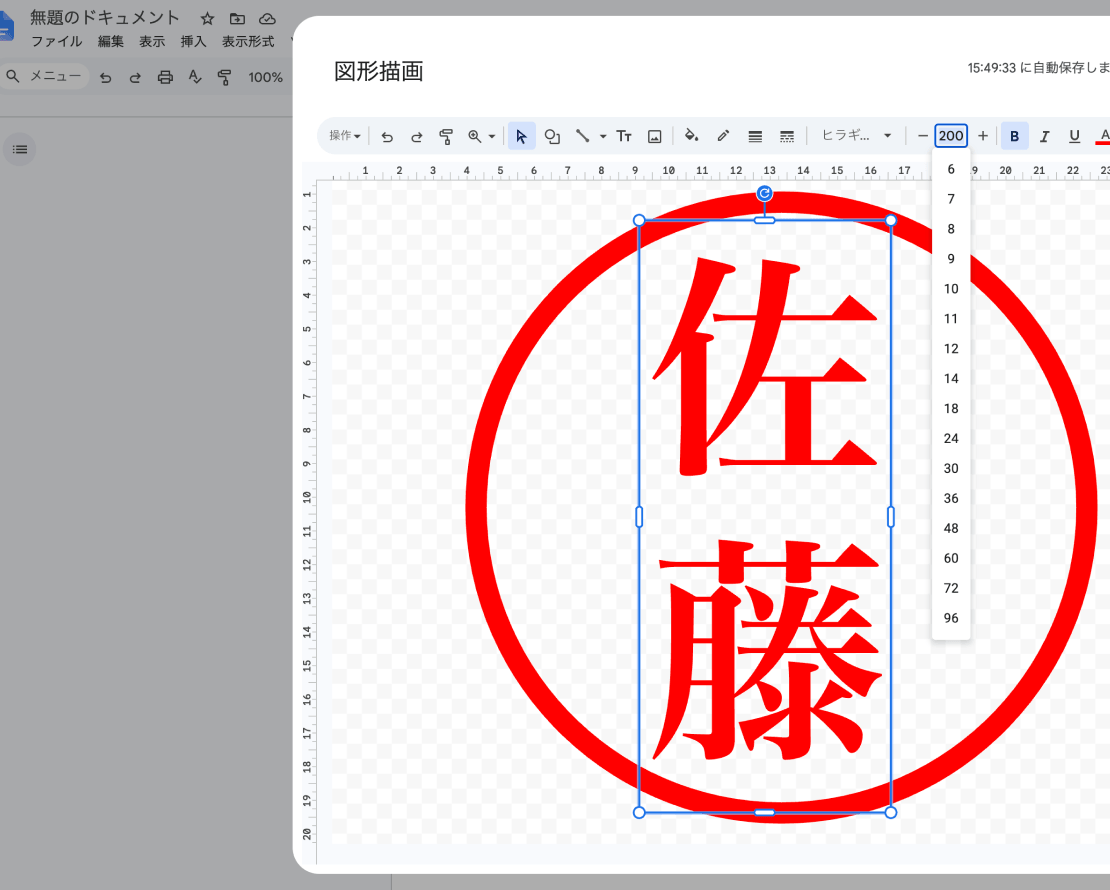Viewport: 1110px width, 890px height.
Task: Show the document outline panel
Action: [x=20, y=149]
